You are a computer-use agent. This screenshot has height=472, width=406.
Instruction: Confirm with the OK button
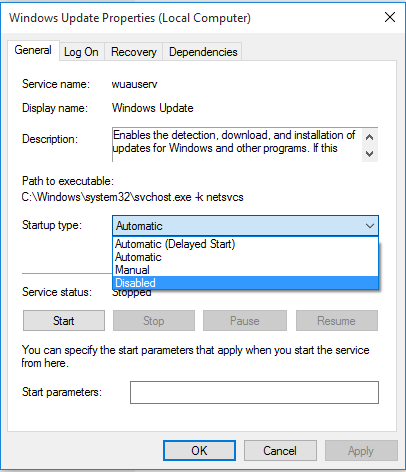[199, 451]
